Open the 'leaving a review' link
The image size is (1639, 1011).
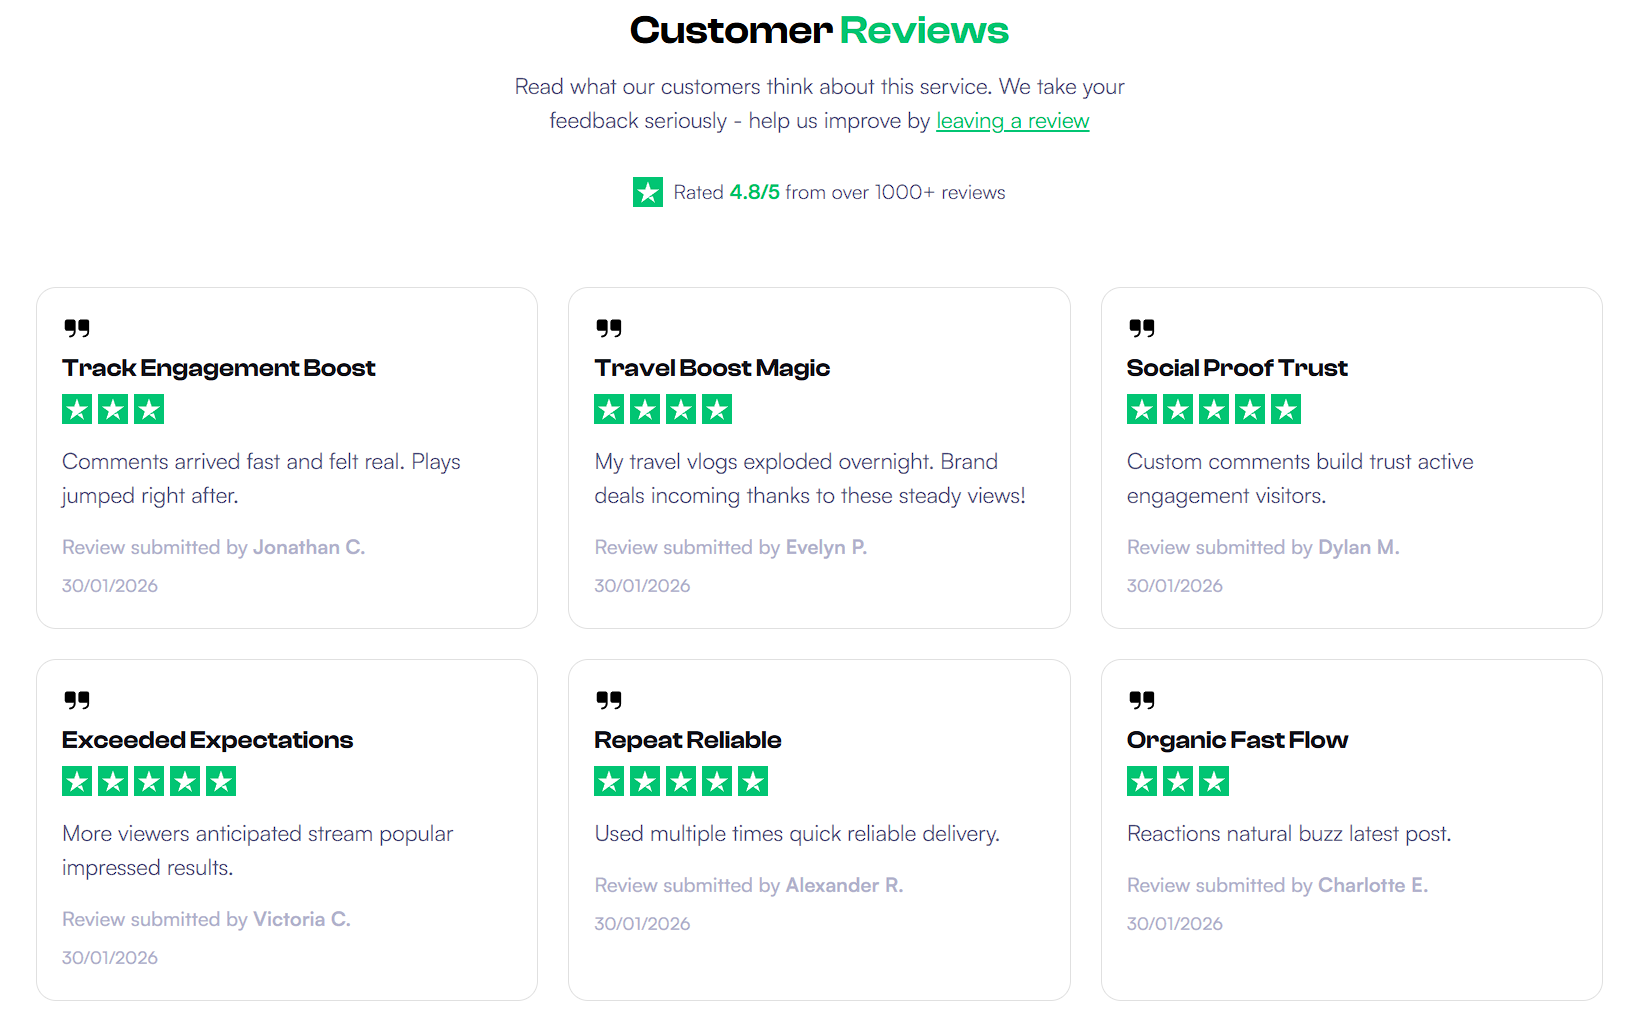[x=1012, y=121]
